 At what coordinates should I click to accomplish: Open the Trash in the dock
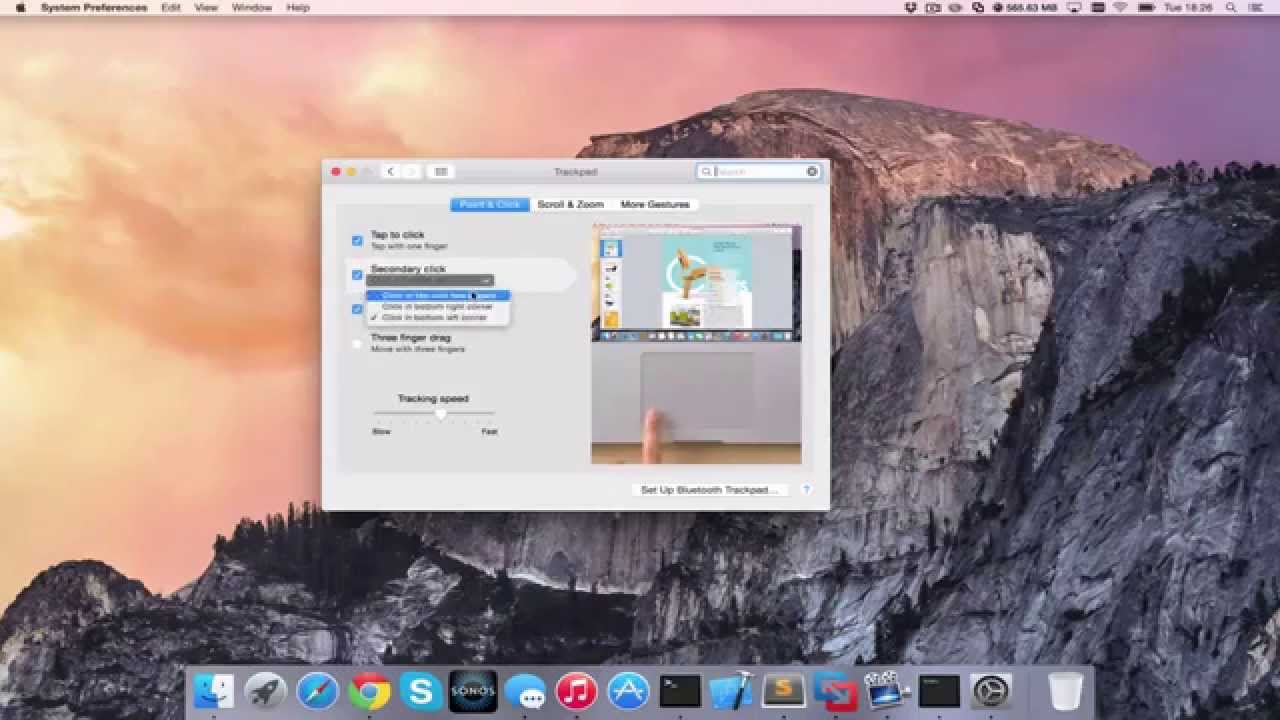click(1066, 691)
